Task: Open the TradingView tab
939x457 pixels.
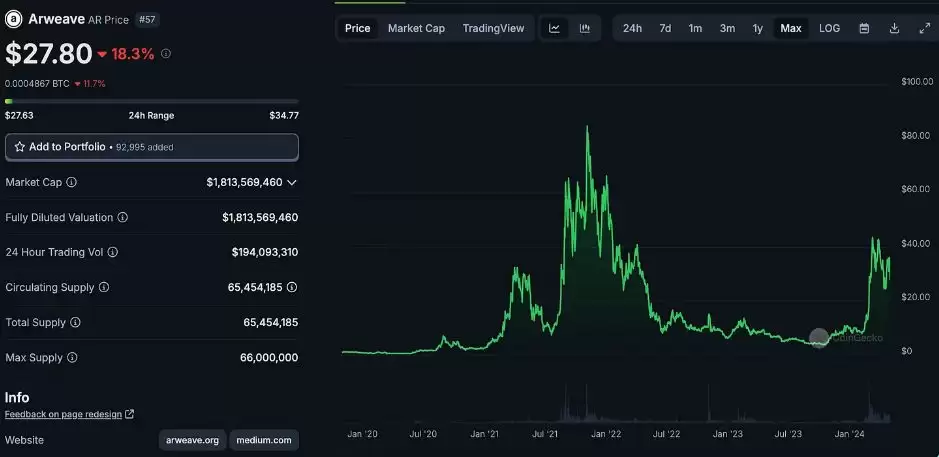Action: (493, 28)
